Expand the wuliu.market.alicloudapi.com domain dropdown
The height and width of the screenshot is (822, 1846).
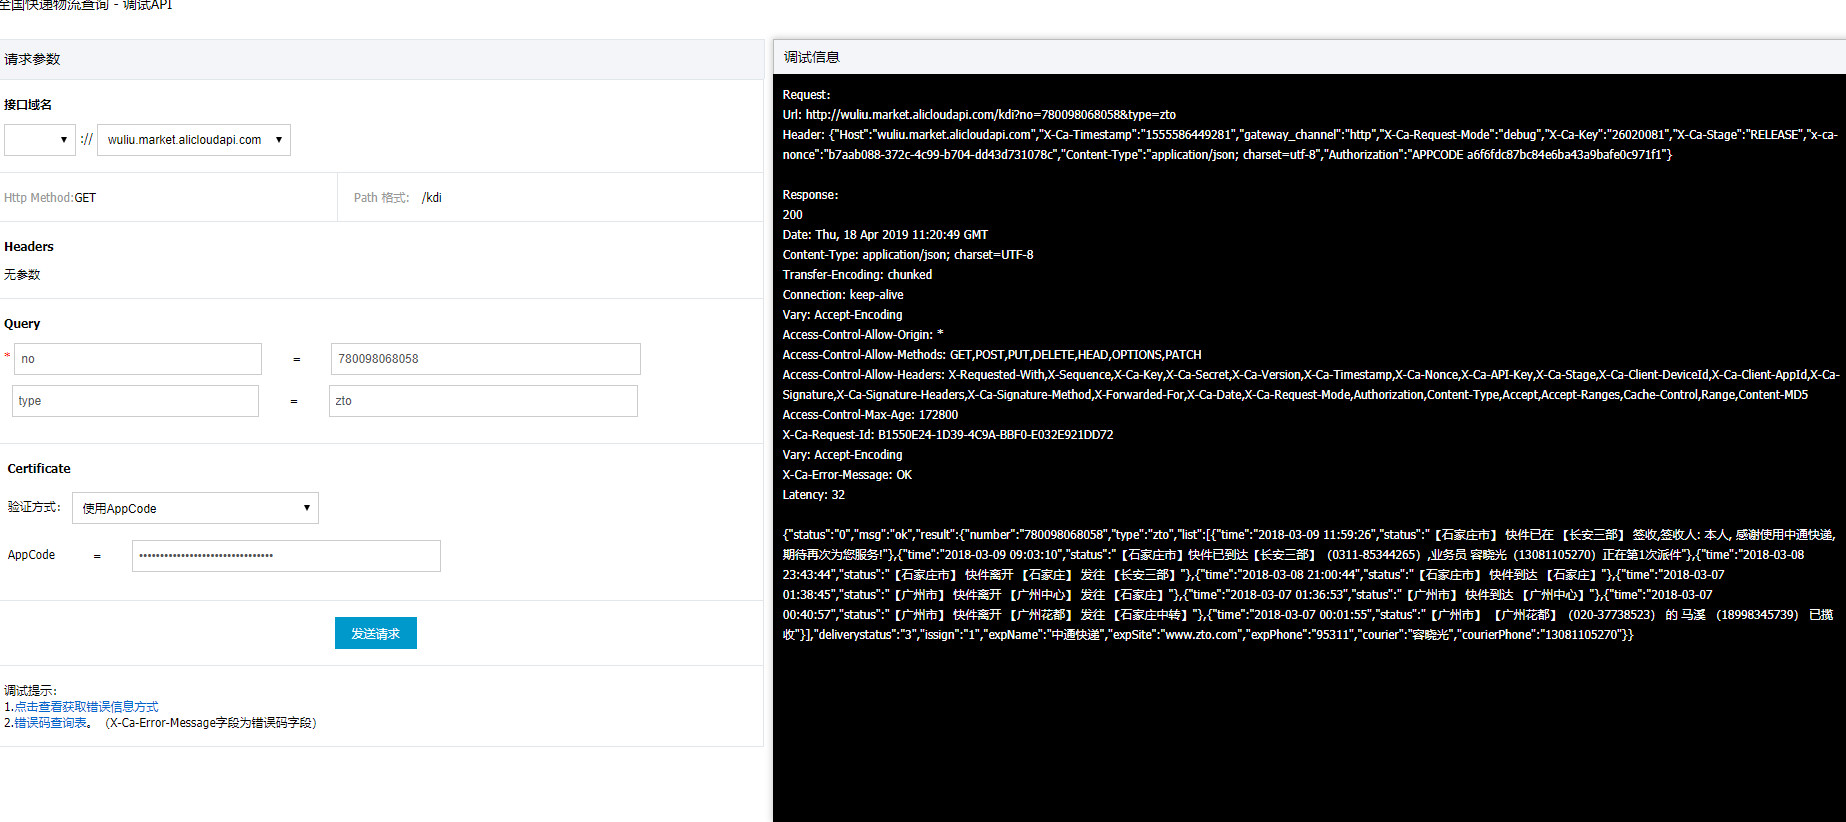pyautogui.click(x=193, y=140)
